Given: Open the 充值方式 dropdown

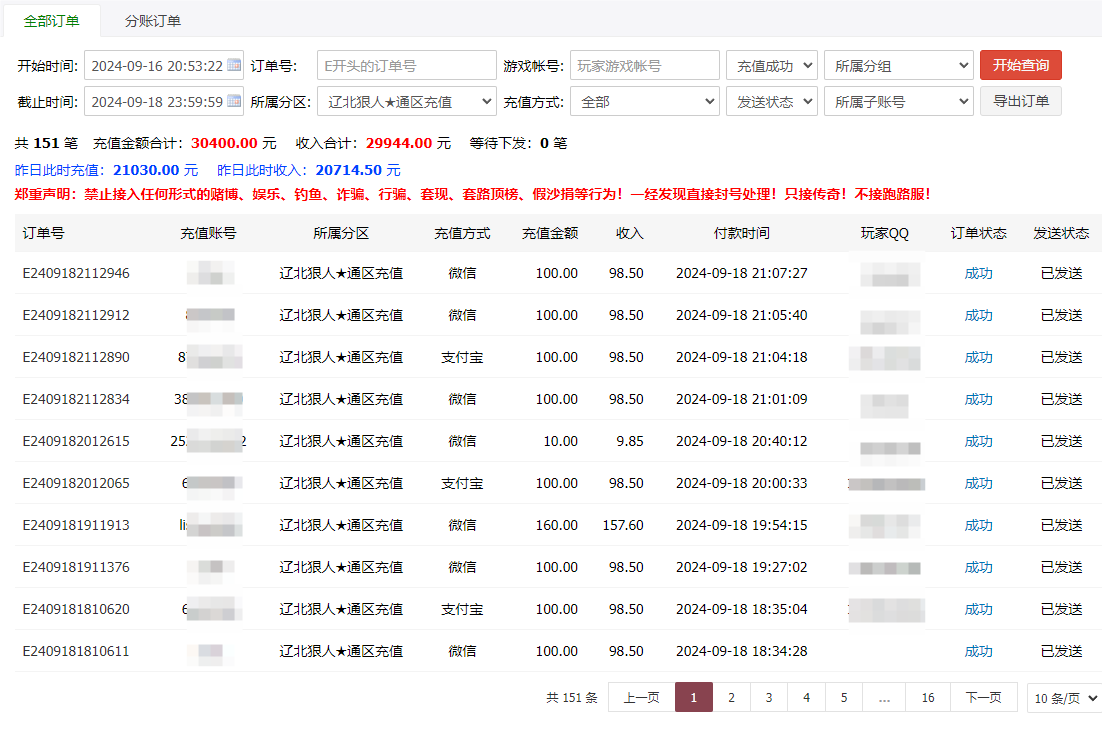Looking at the screenshot, I should [x=644, y=101].
